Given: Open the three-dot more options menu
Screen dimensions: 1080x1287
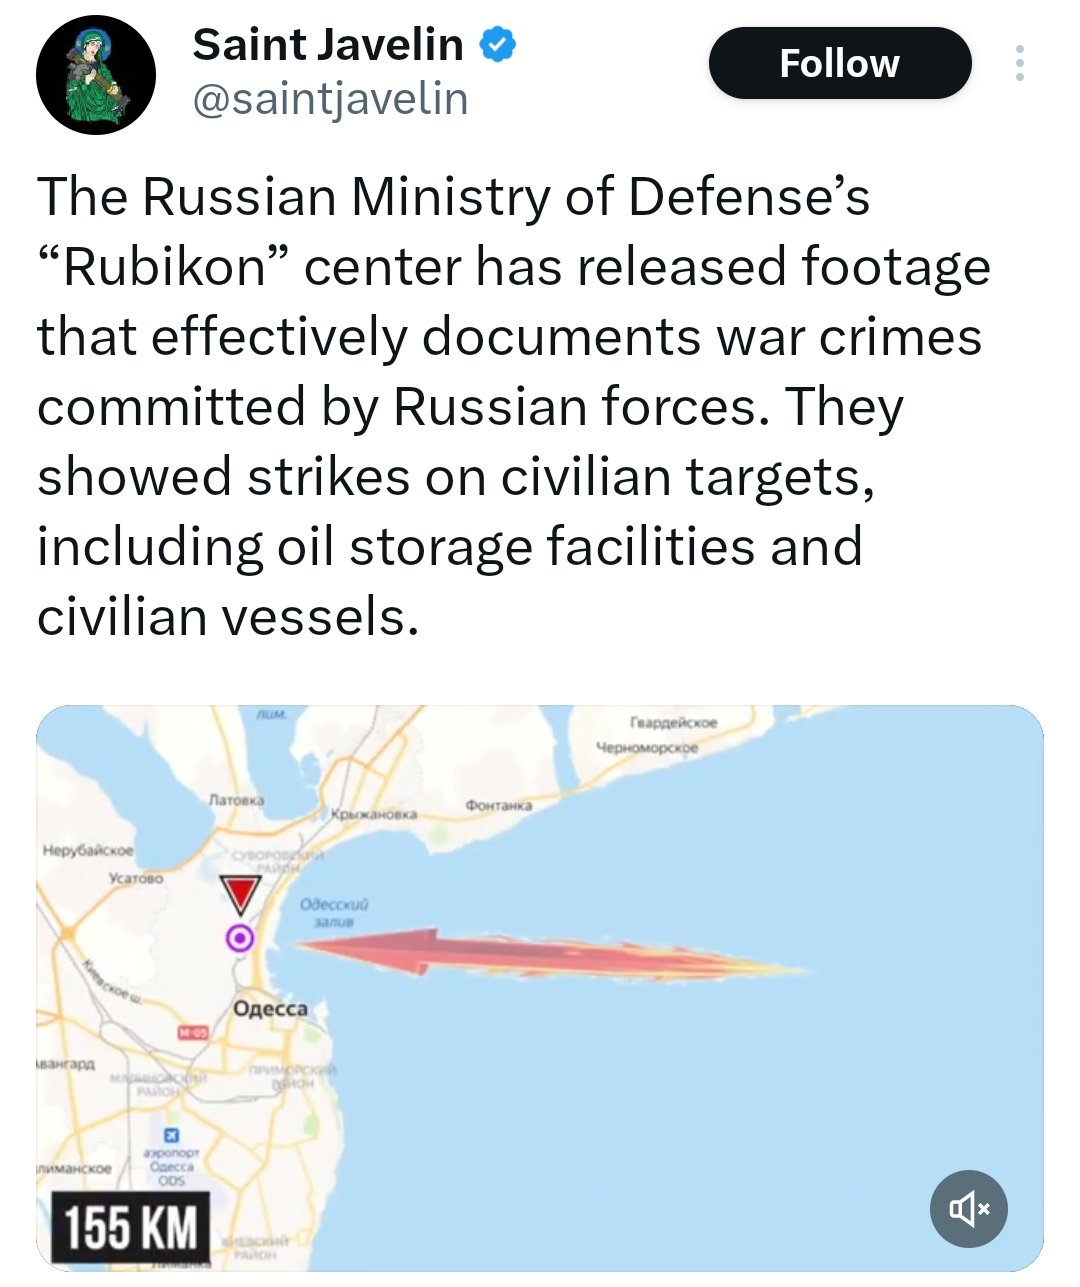Looking at the screenshot, I should [x=1019, y=64].
